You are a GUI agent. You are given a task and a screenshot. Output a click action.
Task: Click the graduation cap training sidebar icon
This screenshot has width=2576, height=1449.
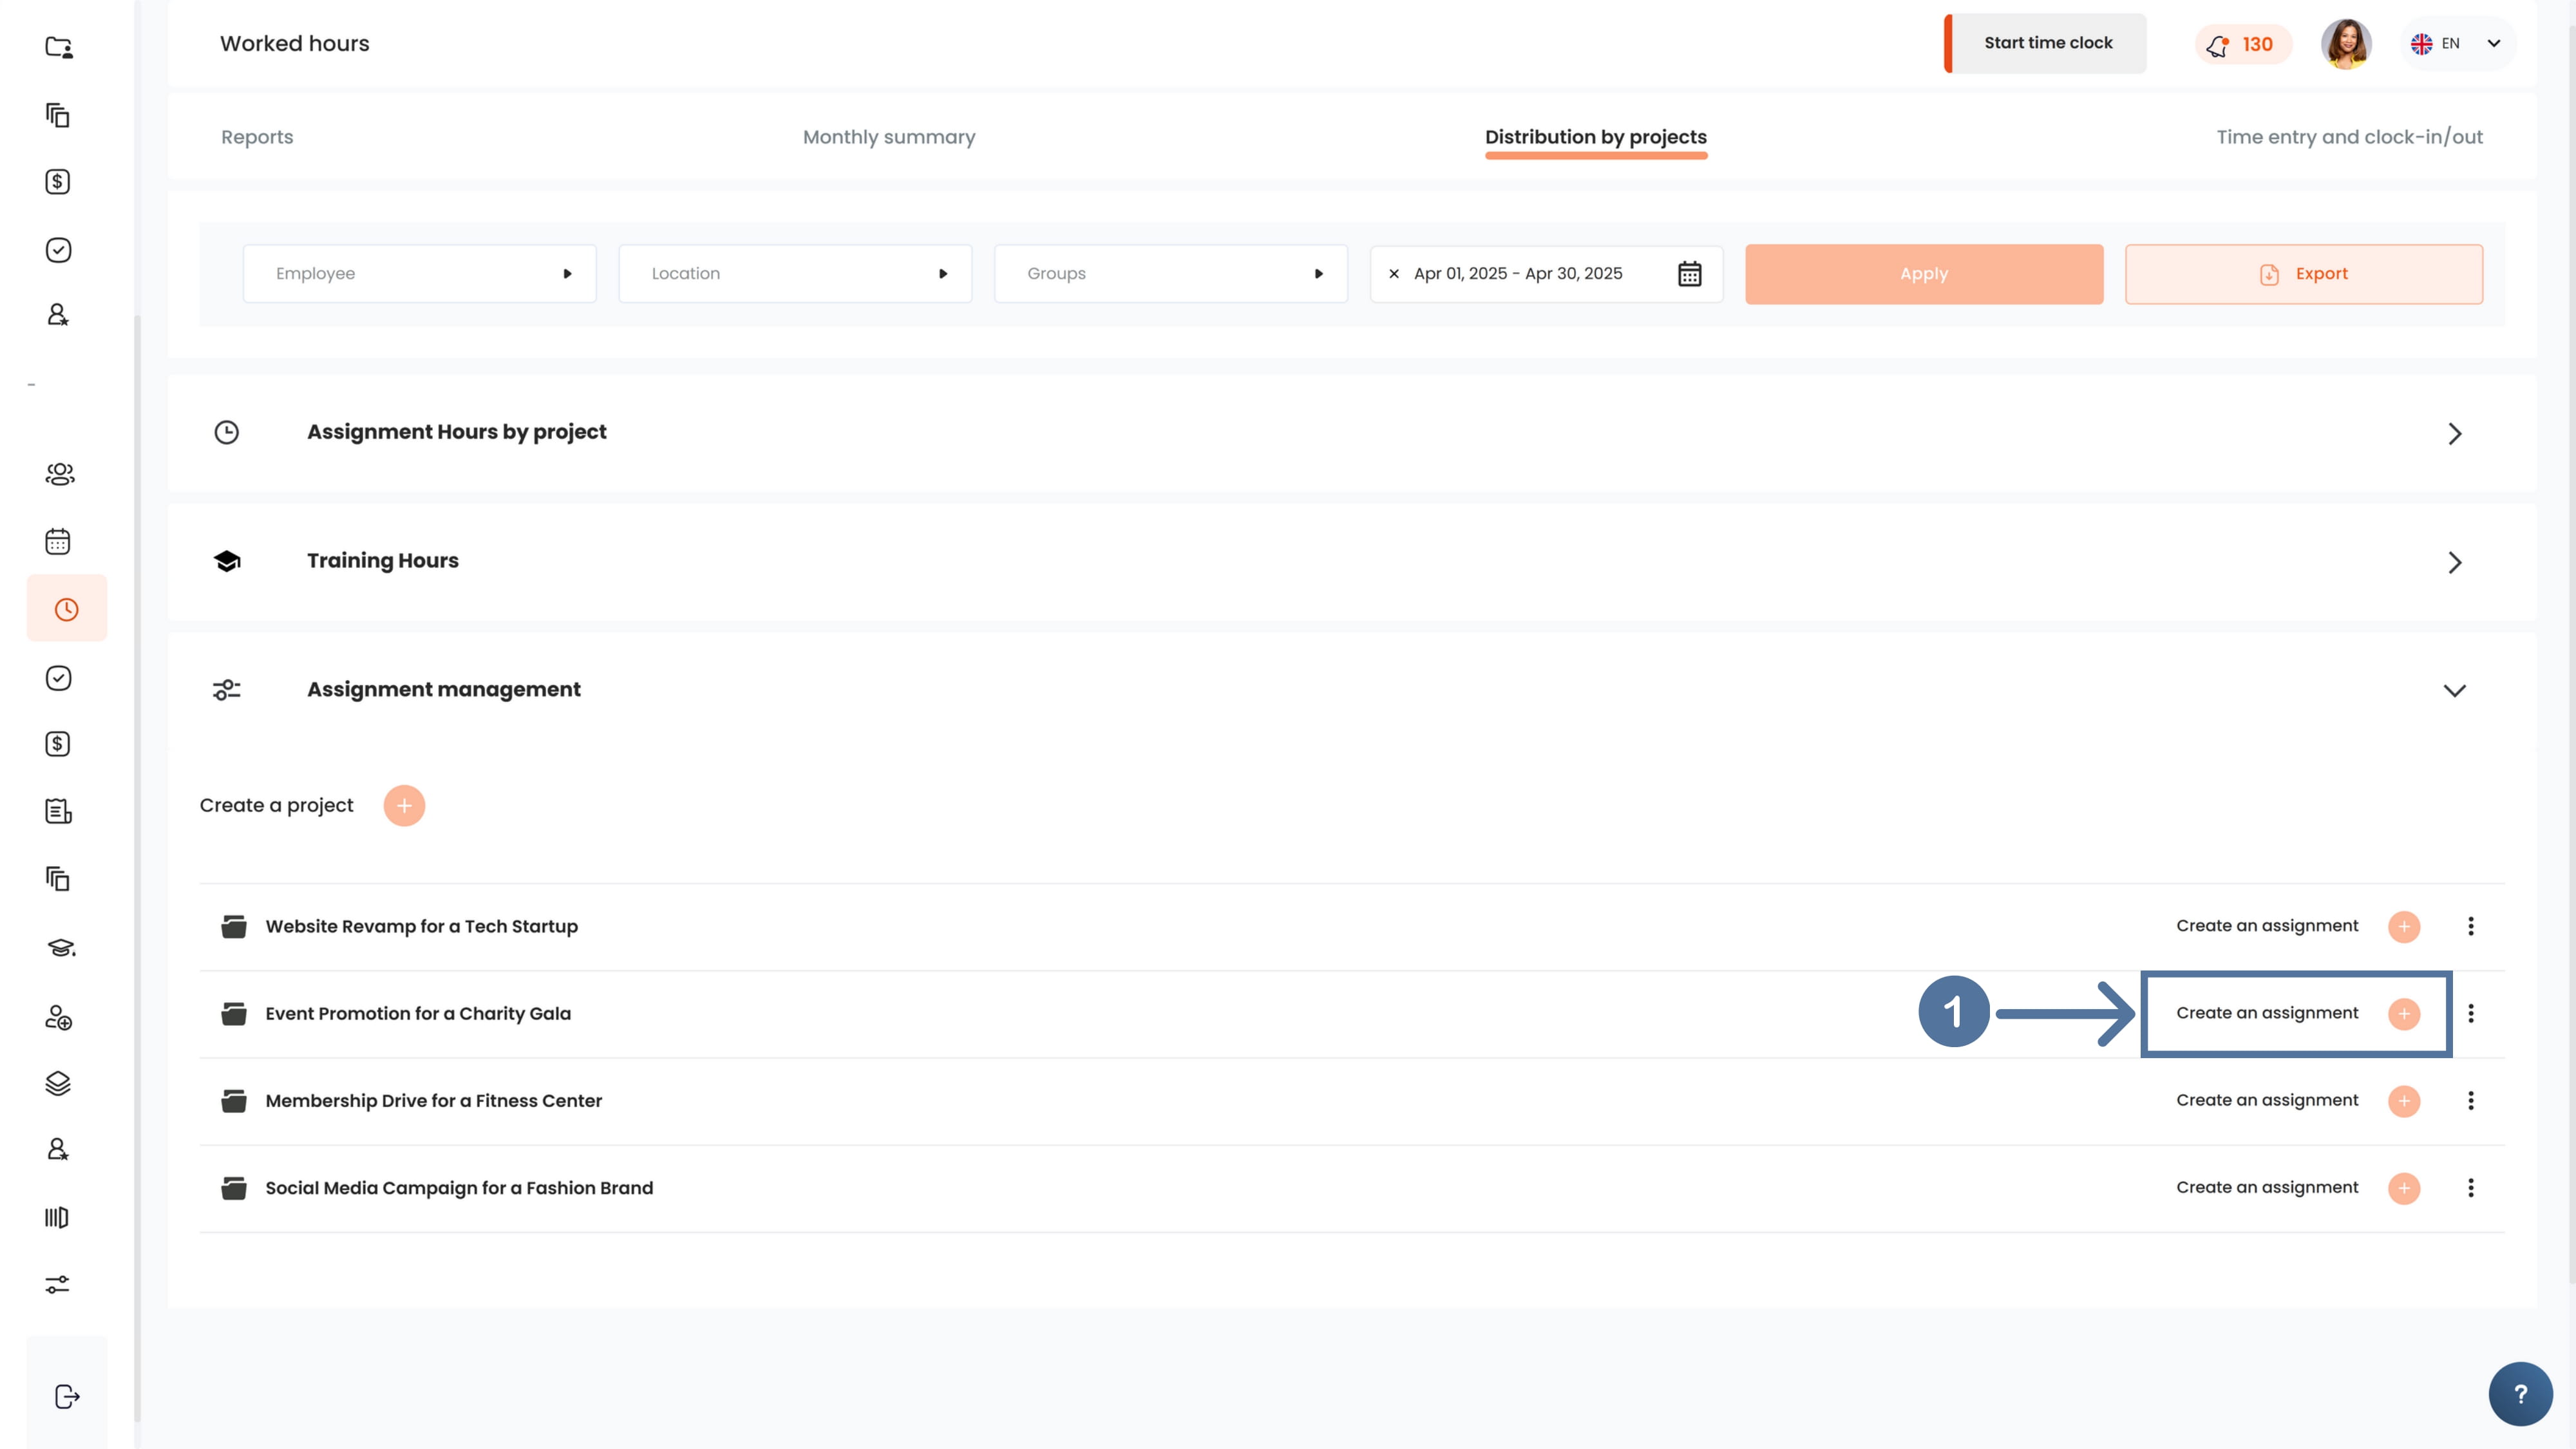pos(61,947)
